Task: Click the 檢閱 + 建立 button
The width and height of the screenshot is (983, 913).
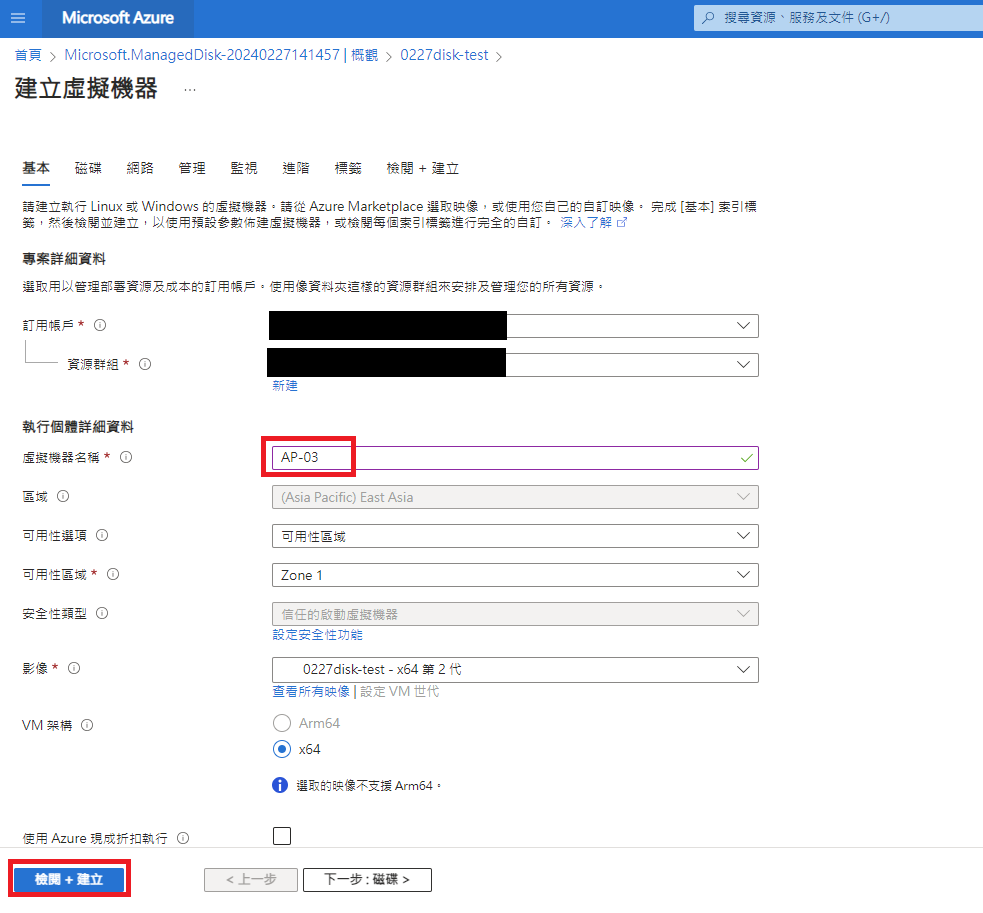Action: pos(69,879)
